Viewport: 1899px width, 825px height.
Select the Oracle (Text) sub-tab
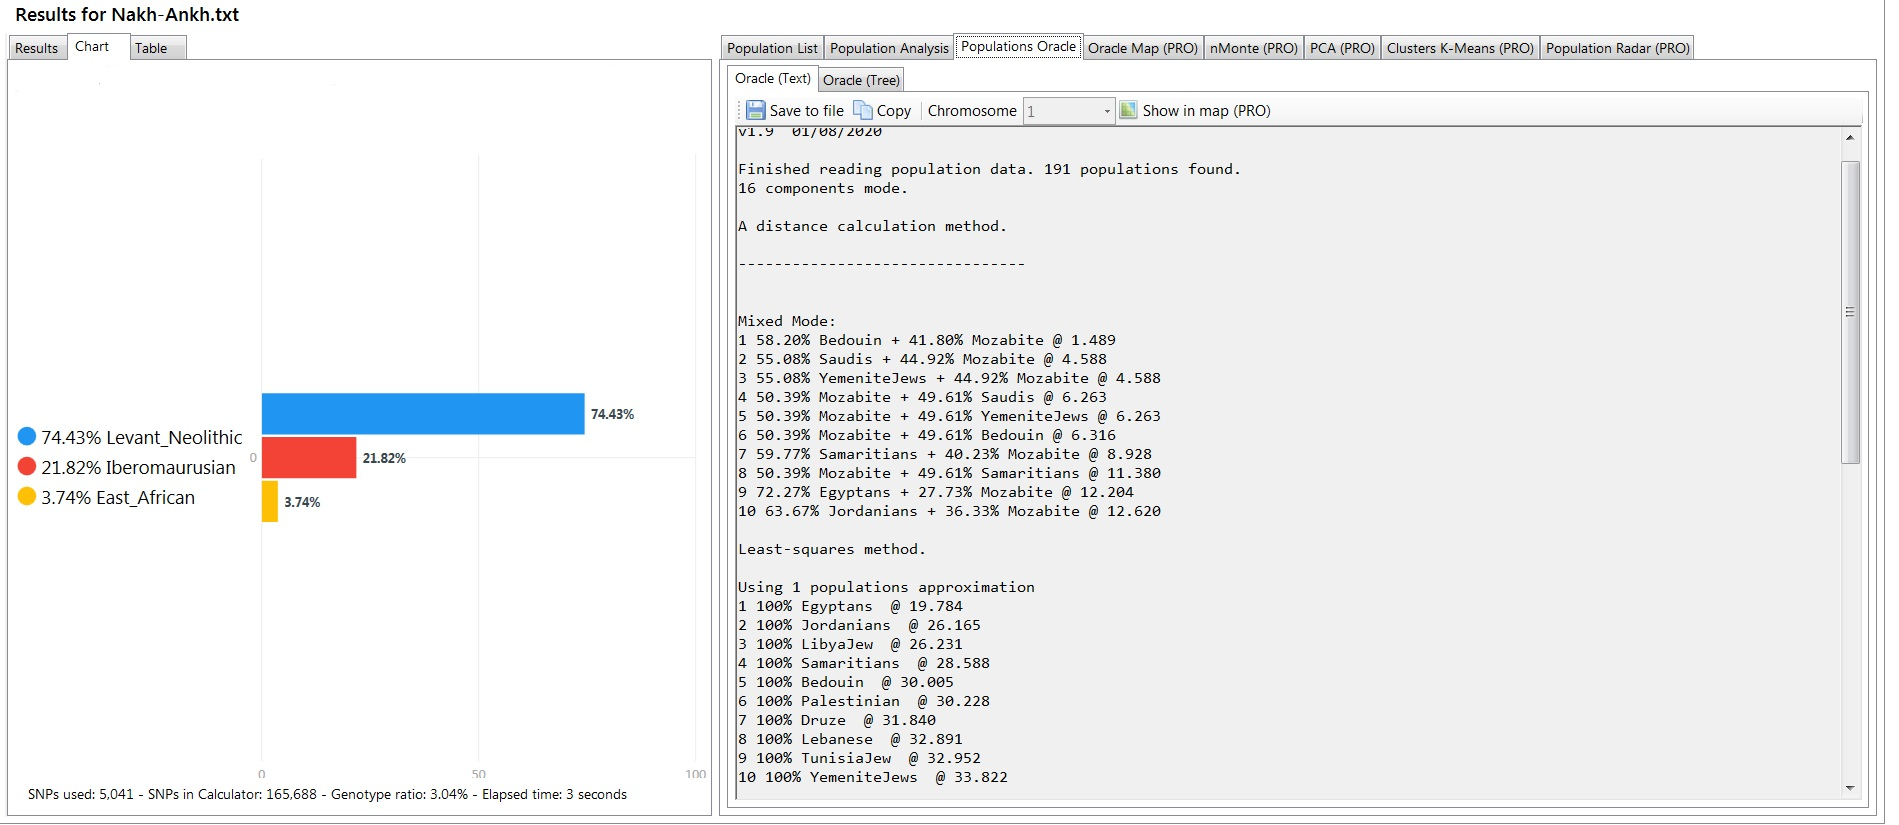coord(772,78)
